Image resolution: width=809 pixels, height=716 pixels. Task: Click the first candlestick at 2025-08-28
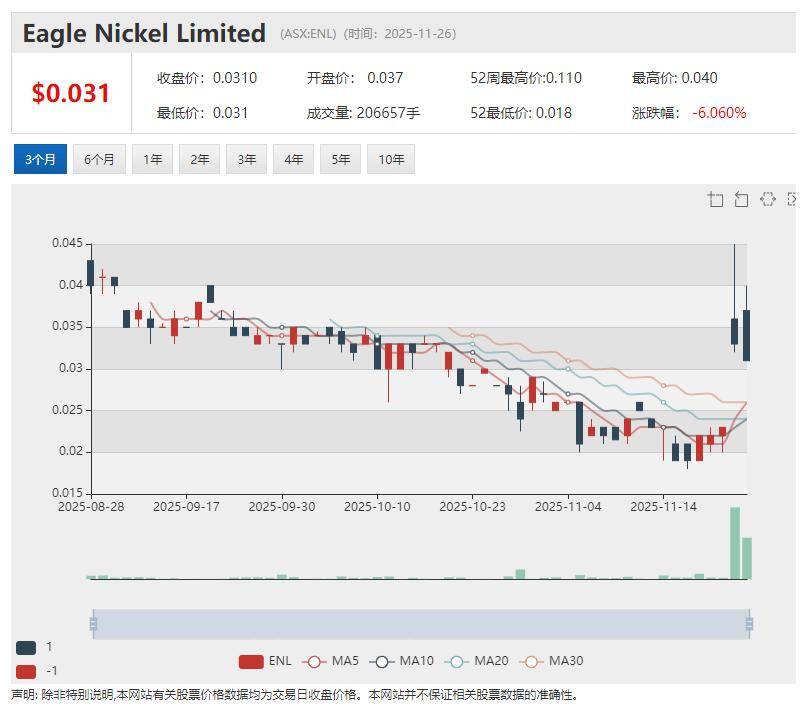click(x=91, y=273)
